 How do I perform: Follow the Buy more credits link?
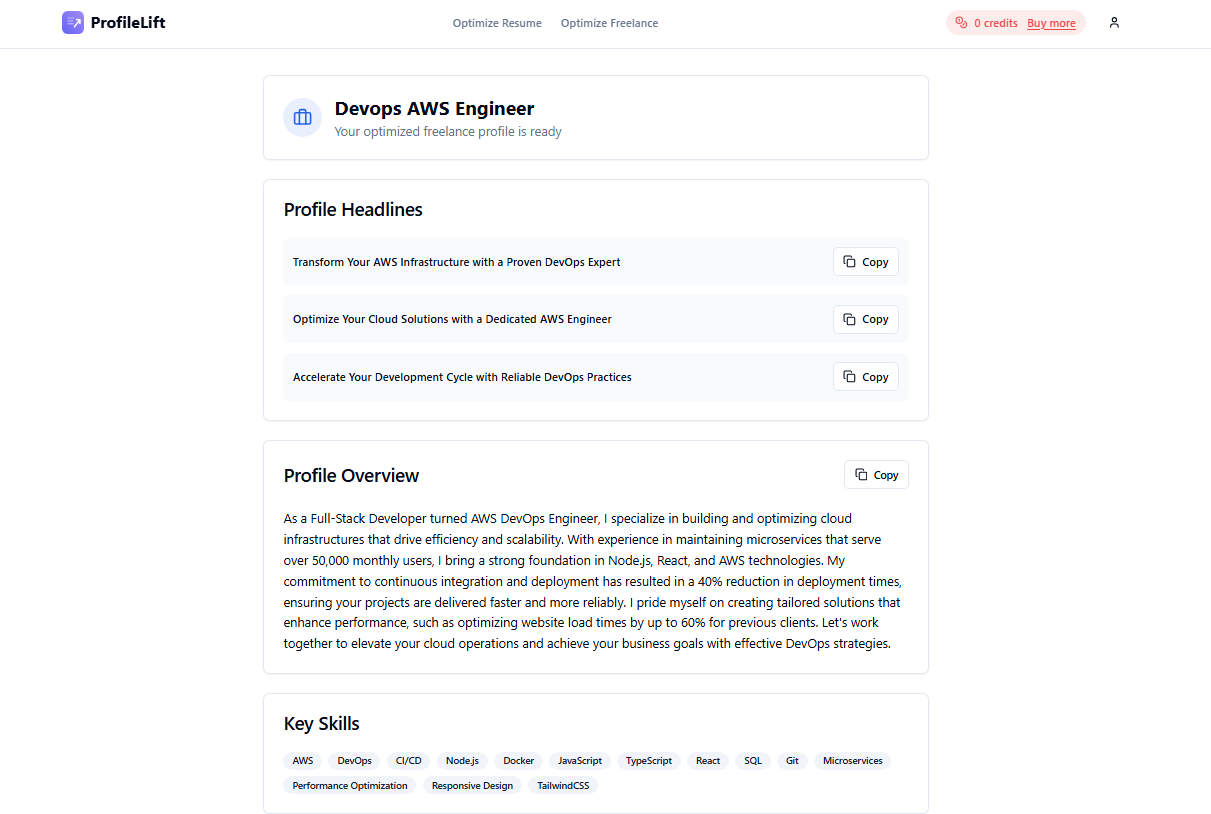click(x=1051, y=23)
